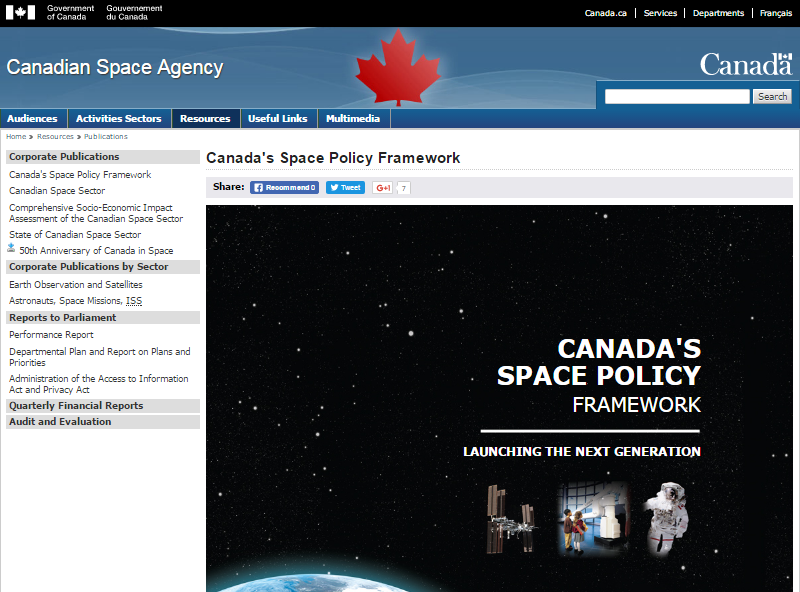The width and height of the screenshot is (800, 592).
Task: Open the Activities Sectors menu
Action: tap(119, 118)
